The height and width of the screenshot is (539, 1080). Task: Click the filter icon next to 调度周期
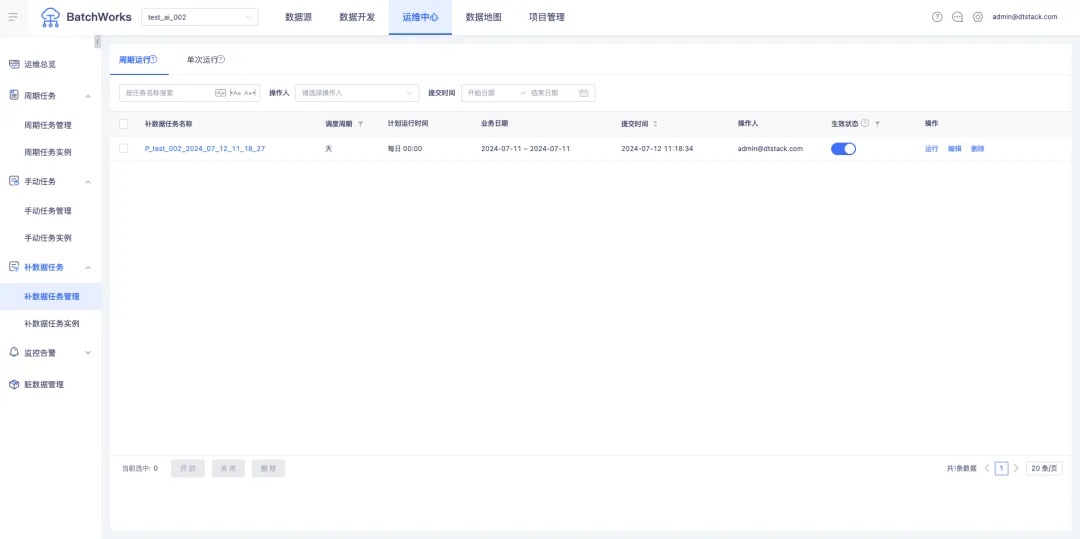coord(361,124)
